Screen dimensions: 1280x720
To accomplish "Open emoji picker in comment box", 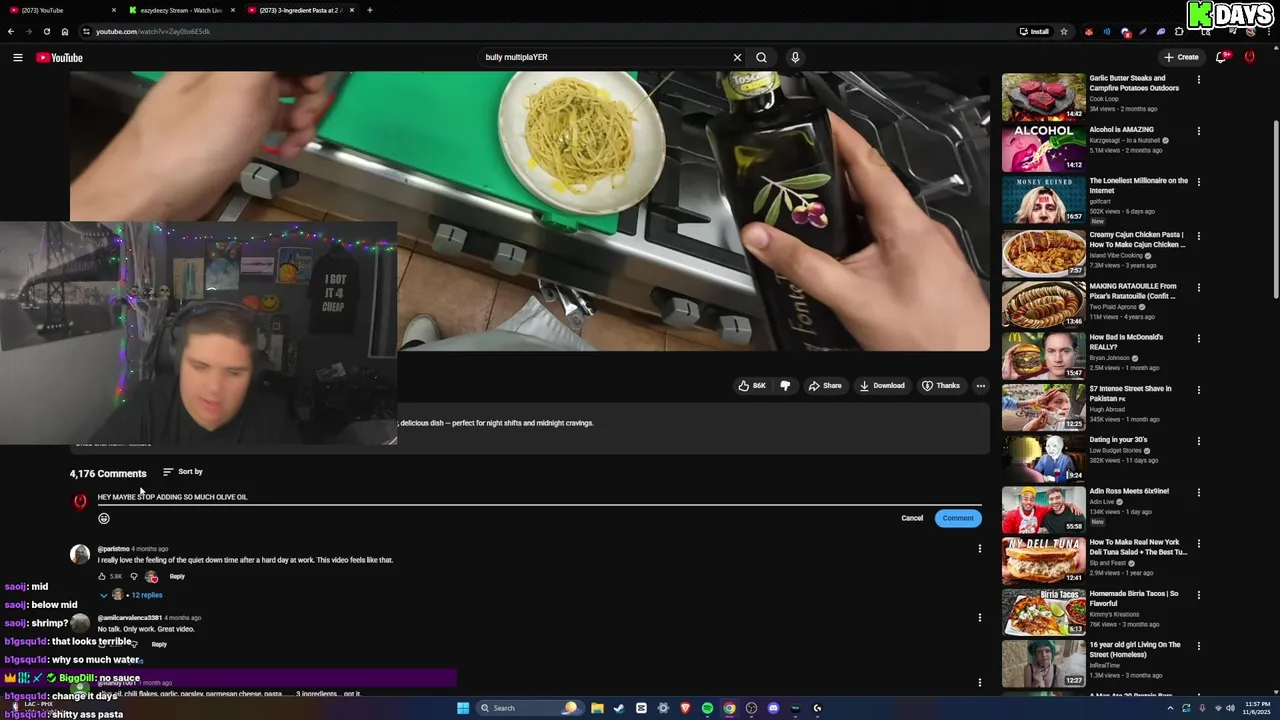I will point(104,518).
